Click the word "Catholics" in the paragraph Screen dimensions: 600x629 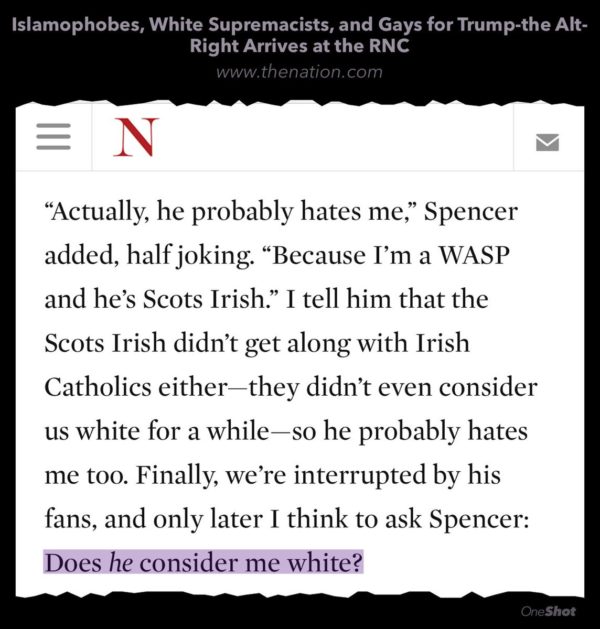pyautogui.click(x=103, y=386)
